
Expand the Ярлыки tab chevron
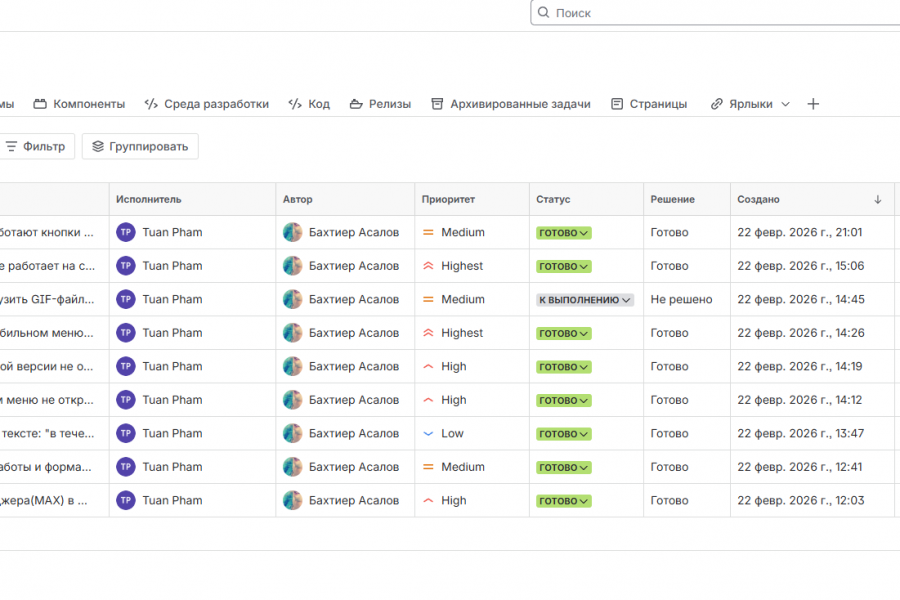(785, 104)
